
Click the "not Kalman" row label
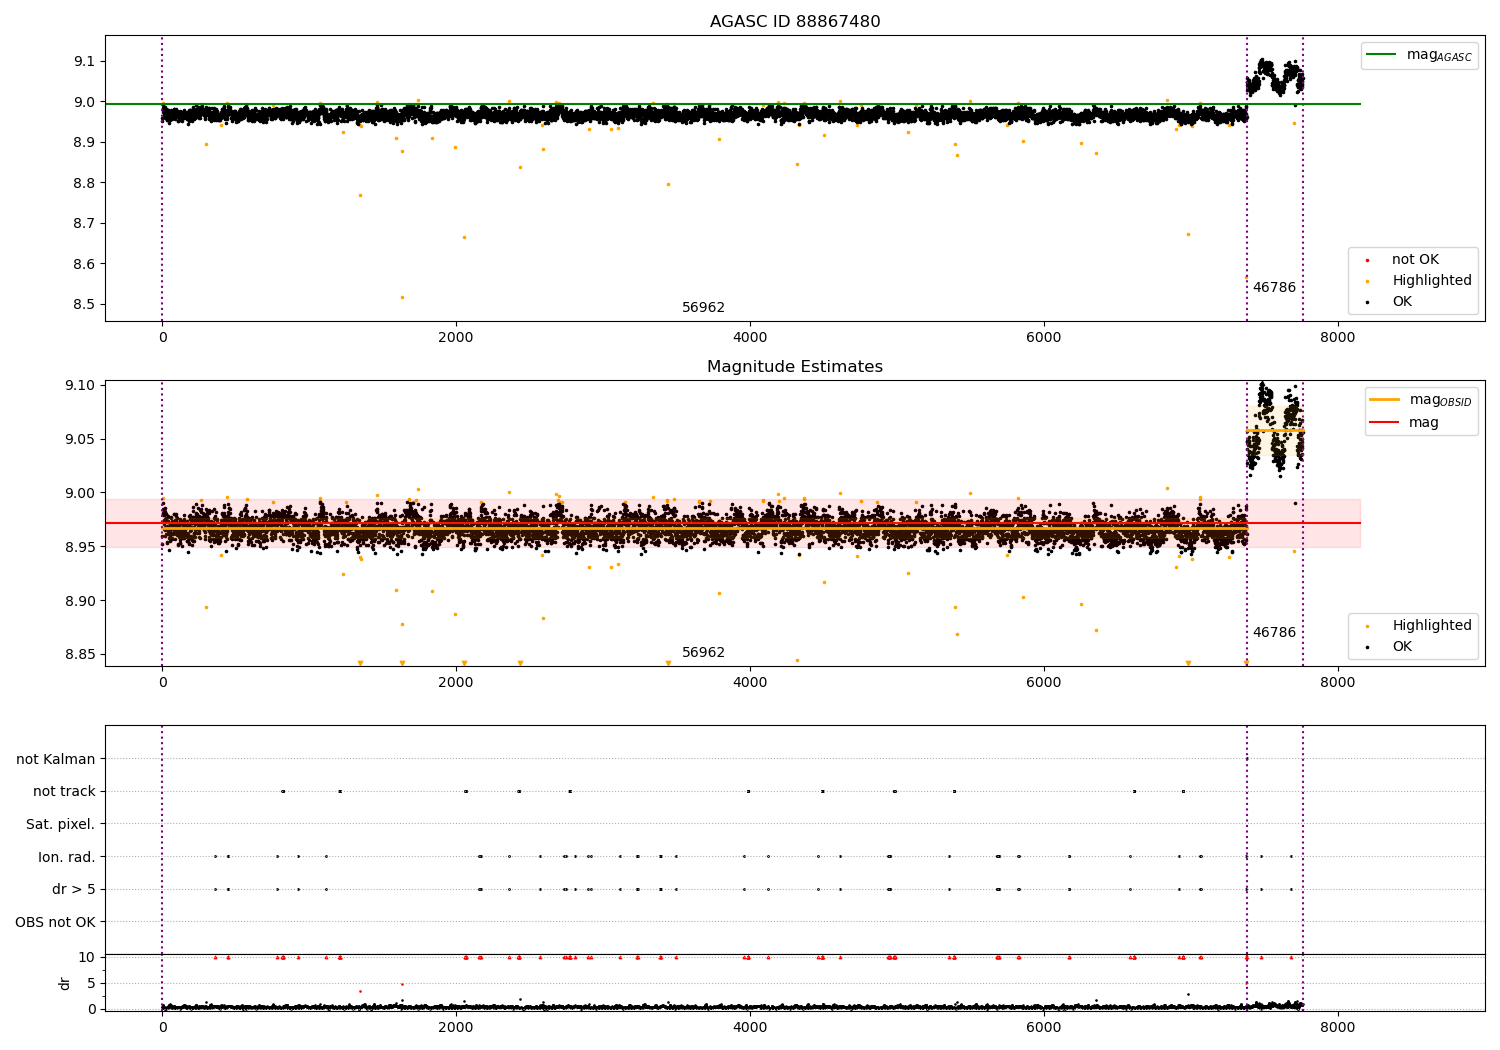tap(56, 760)
